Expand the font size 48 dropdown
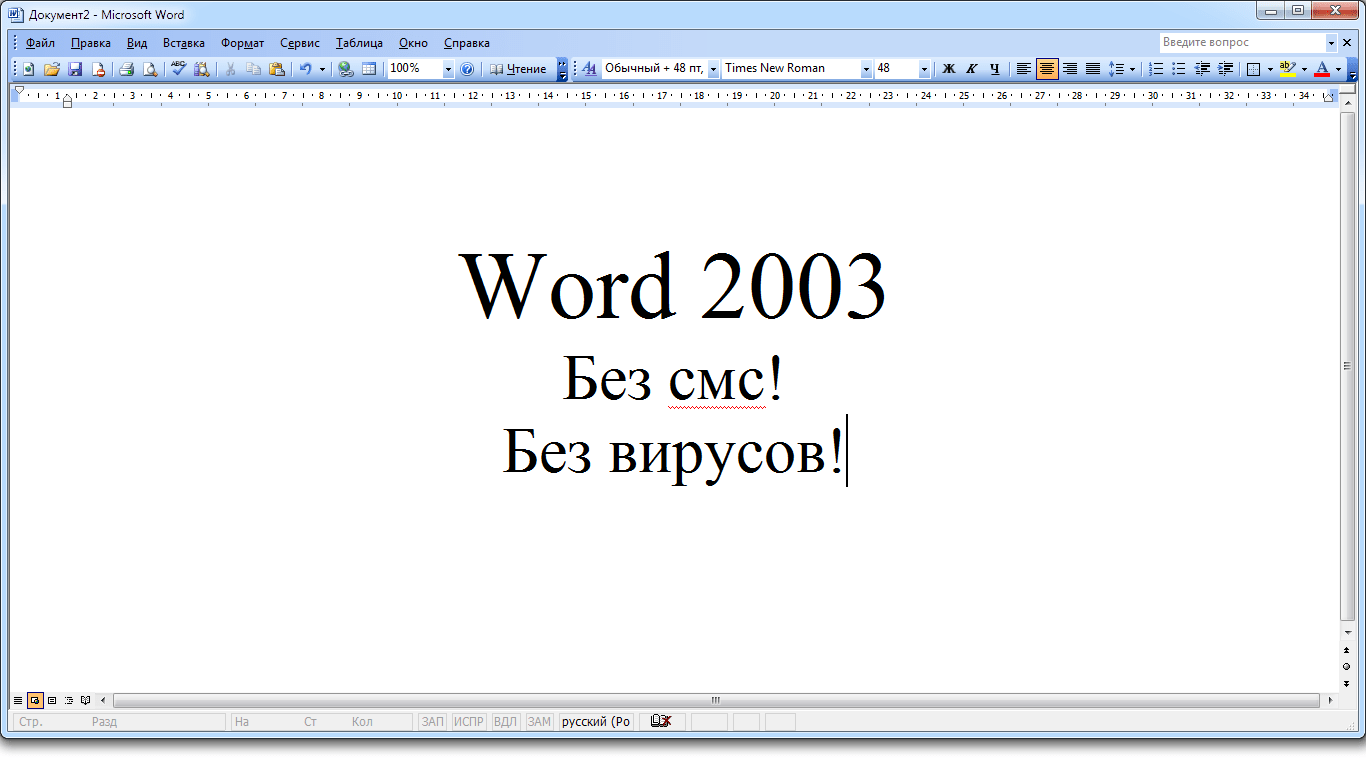This screenshot has height=758, width=1366. (924, 69)
